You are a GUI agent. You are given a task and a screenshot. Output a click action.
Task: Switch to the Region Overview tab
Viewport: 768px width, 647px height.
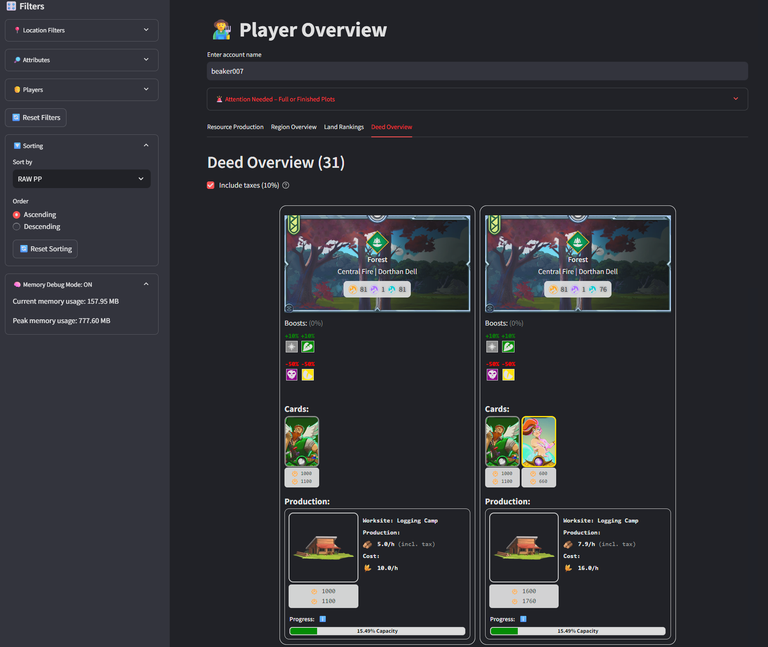tap(294, 127)
